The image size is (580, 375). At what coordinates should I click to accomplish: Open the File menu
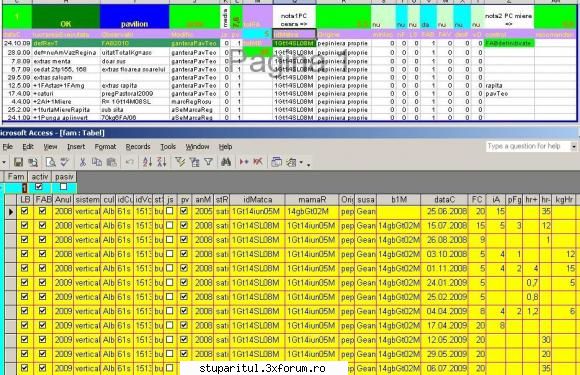click(7, 147)
